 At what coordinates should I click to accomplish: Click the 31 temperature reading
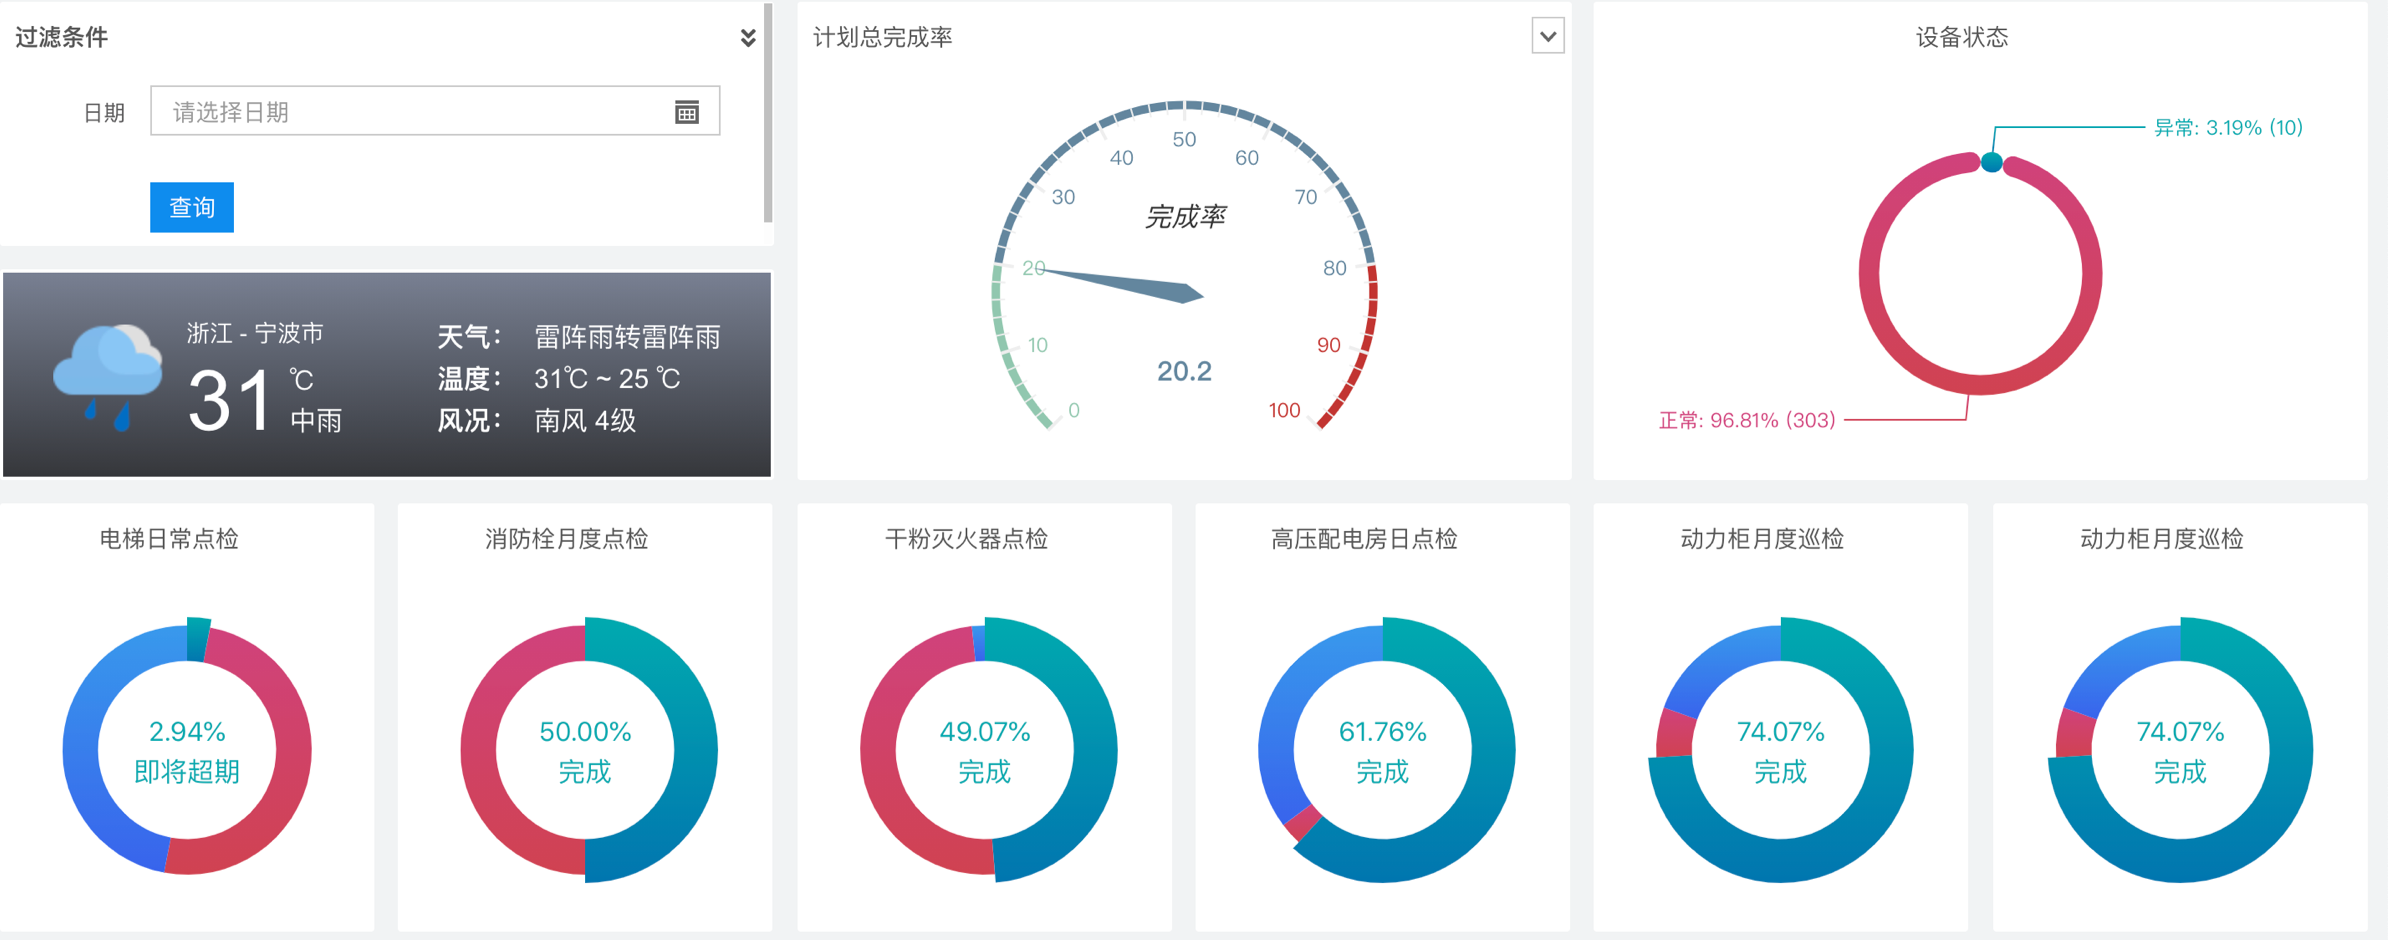230,401
